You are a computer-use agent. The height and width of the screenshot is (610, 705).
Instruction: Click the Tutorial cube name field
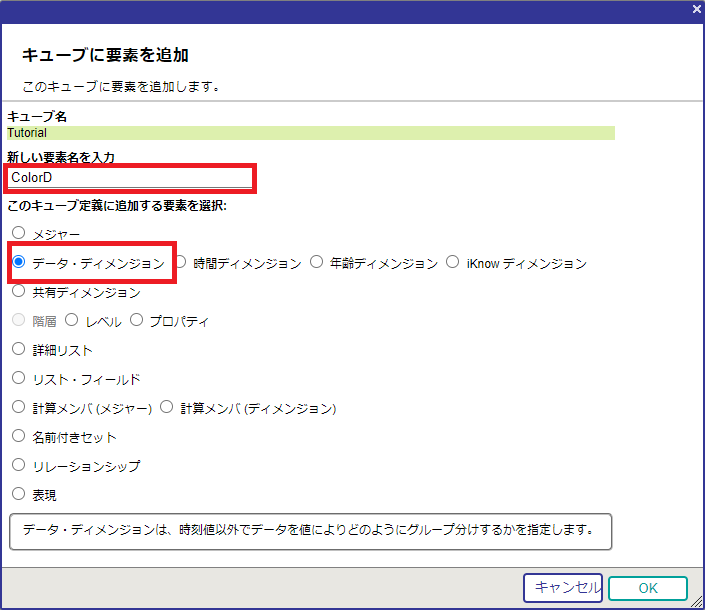click(x=310, y=132)
